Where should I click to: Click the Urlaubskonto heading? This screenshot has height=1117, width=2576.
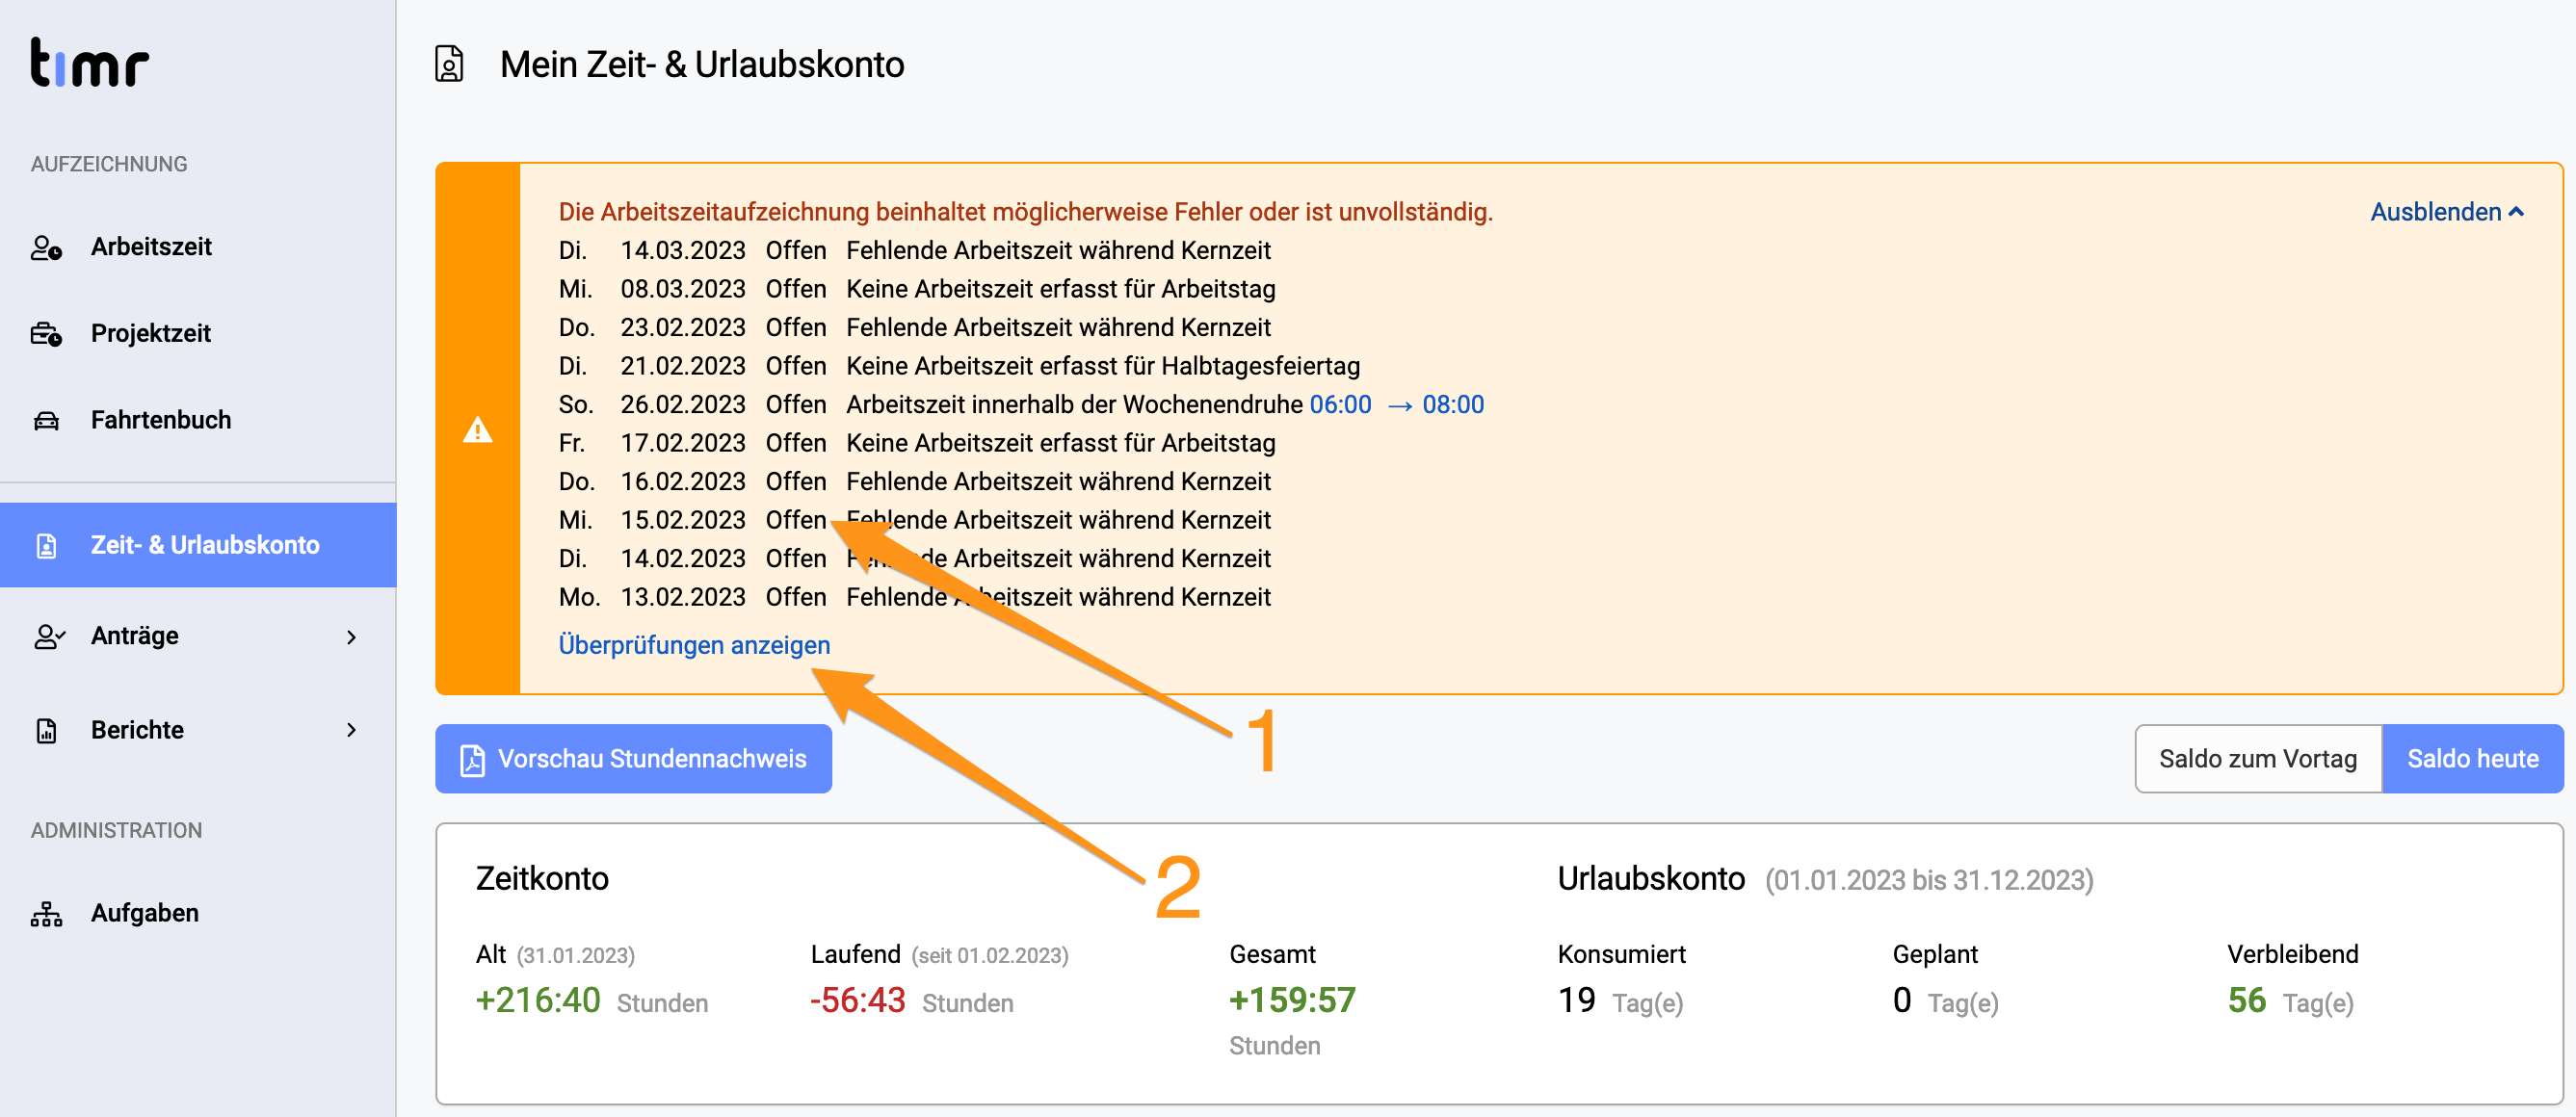(1651, 878)
